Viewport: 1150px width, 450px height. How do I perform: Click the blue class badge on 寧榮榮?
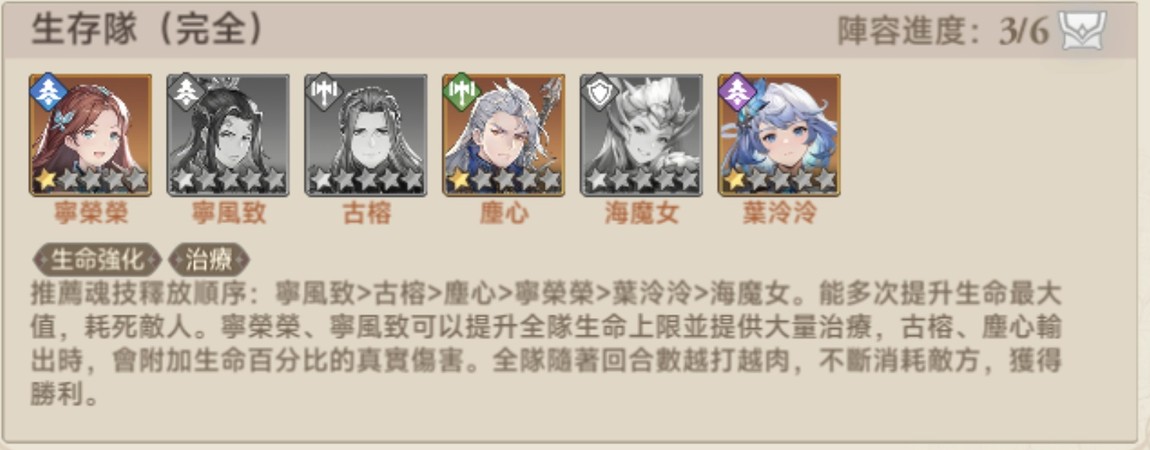click(48, 92)
